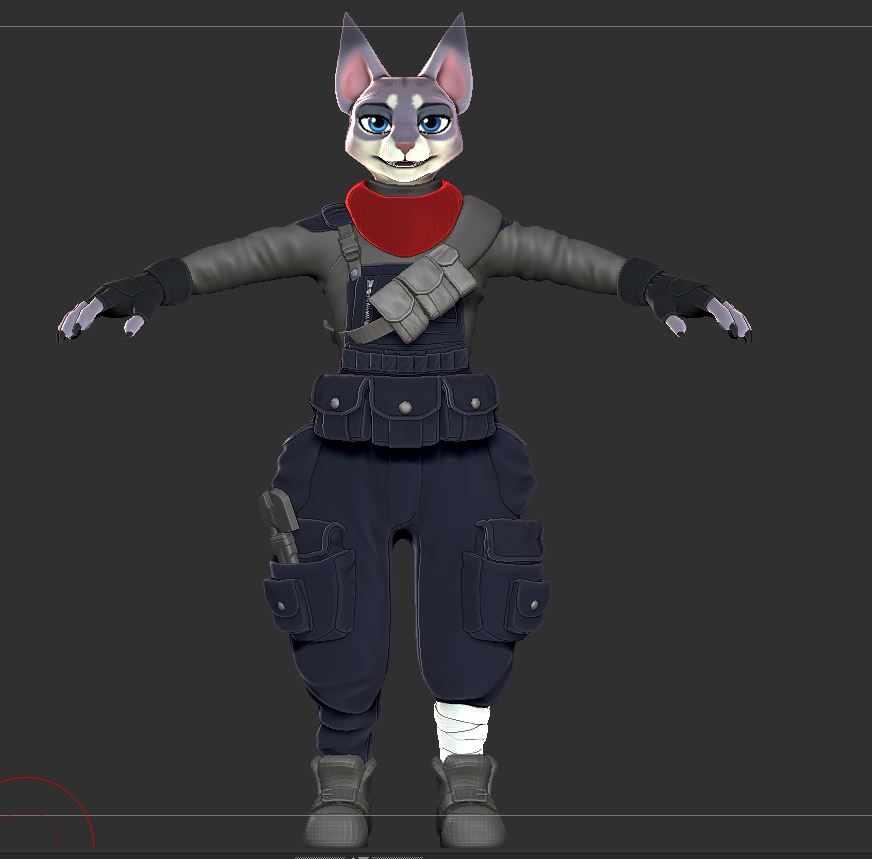Viewport: 872px width, 859px height.
Task: Click the inner red gizmo circle
Action: click(x=26, y=812)
